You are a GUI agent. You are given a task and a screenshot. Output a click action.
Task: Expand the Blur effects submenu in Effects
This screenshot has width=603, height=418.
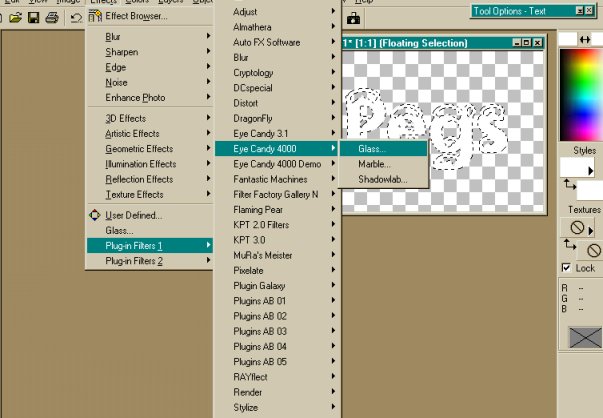(150, 37)
